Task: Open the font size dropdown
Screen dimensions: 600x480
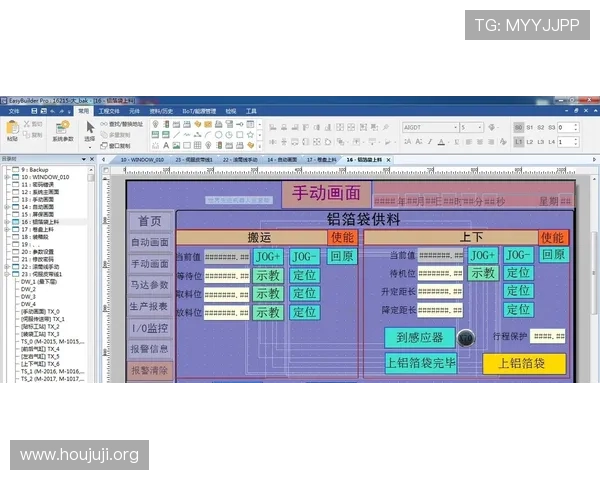Action: [481, 128]
